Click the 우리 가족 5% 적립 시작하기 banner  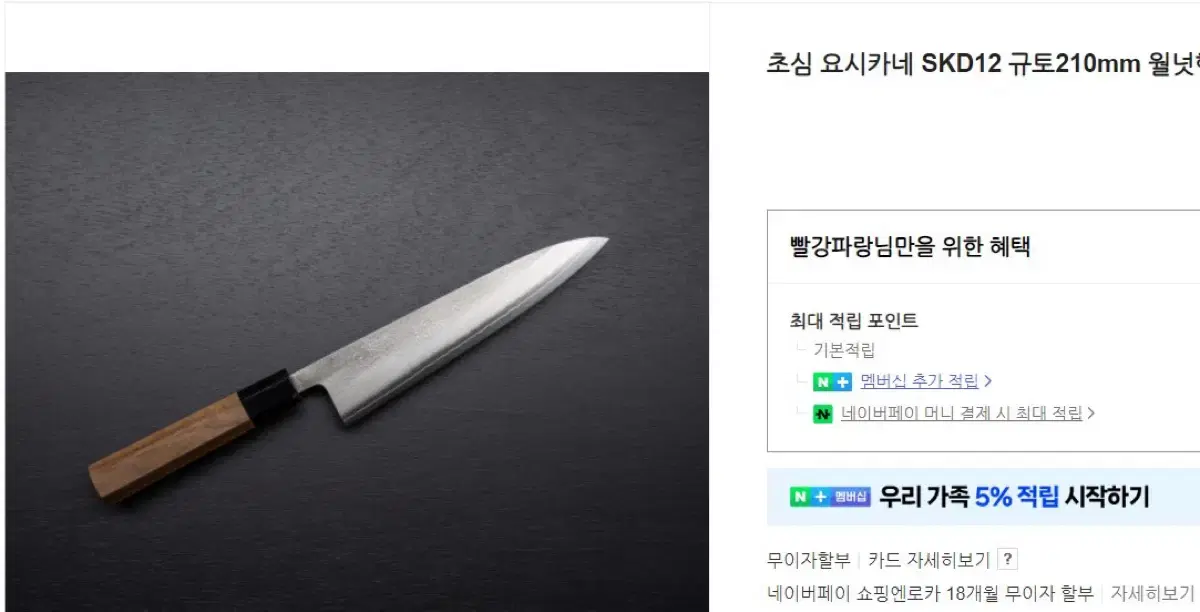pyautogui.click(x=983, y=497)
